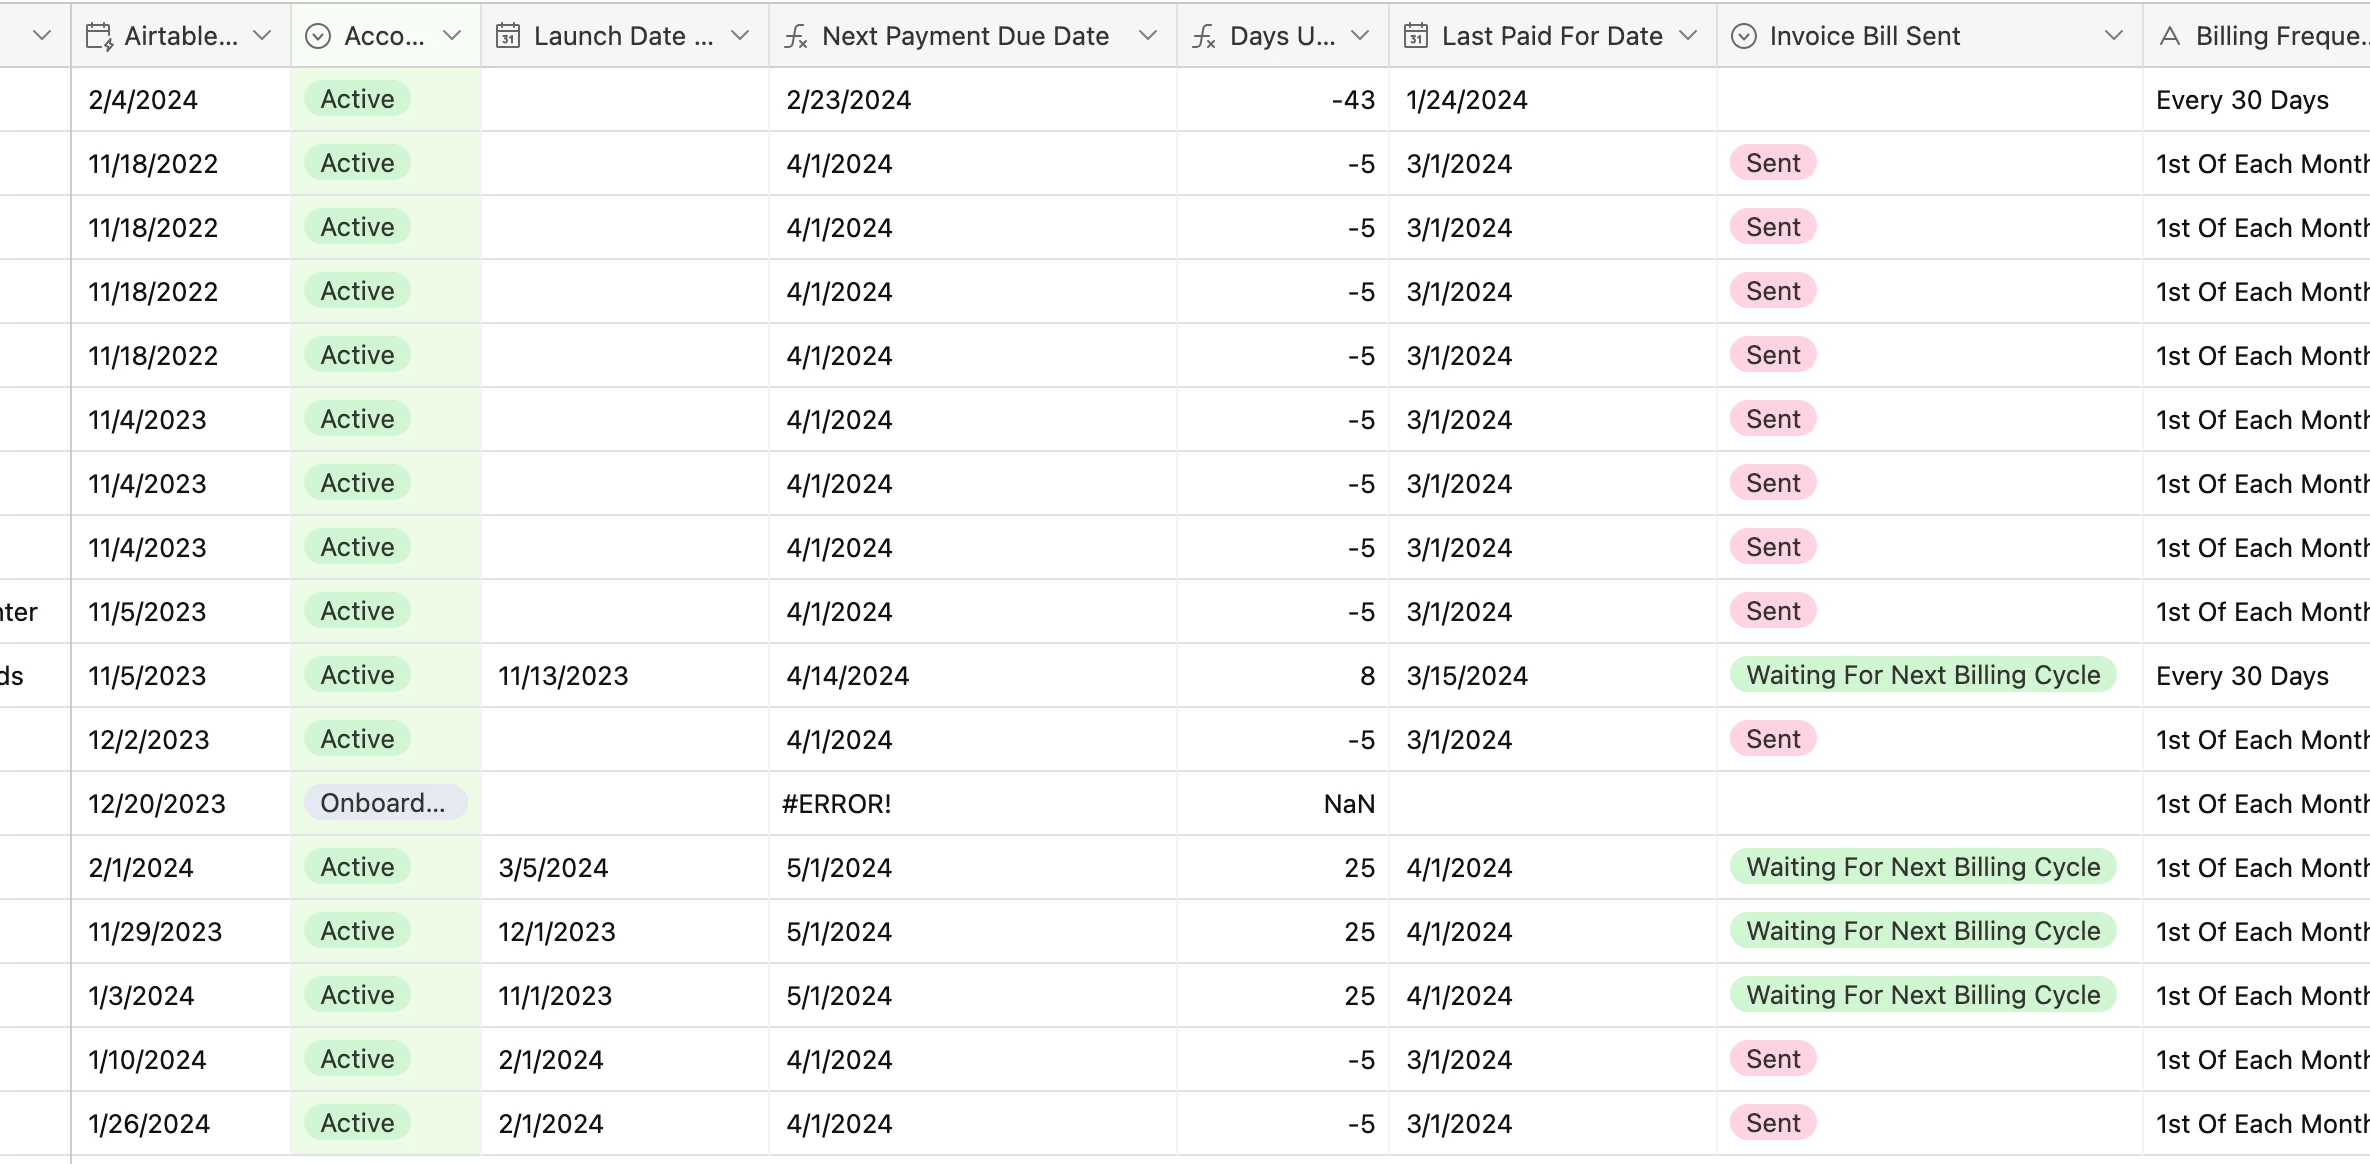The height and width of the screenshot is (1164, 2370).
Task: Click the Billing Frequency text field icon
Action: point(2170,37)
